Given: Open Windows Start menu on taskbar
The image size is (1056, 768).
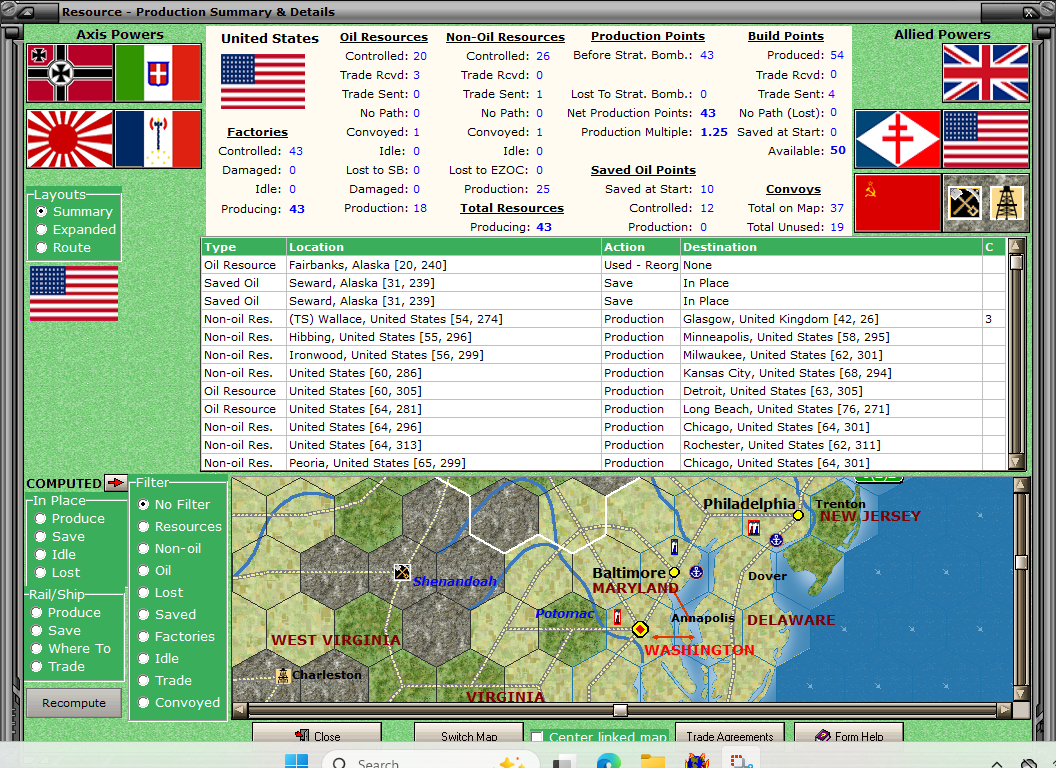Looking at the screenshot, I should point(296,761).
